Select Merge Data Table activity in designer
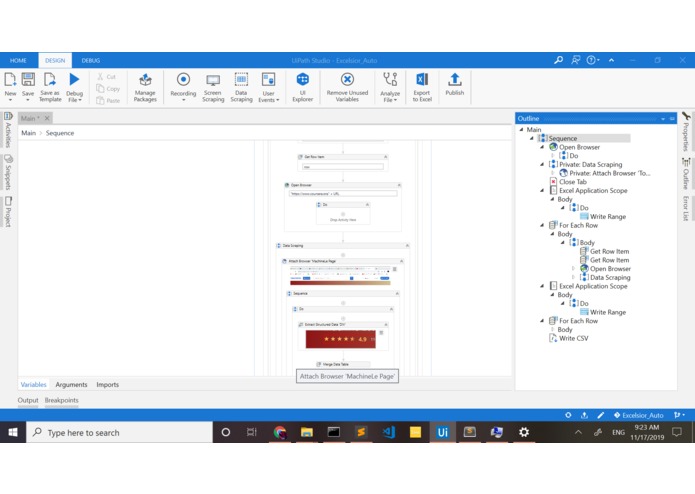The image size is (695, 494). point(344,364)
